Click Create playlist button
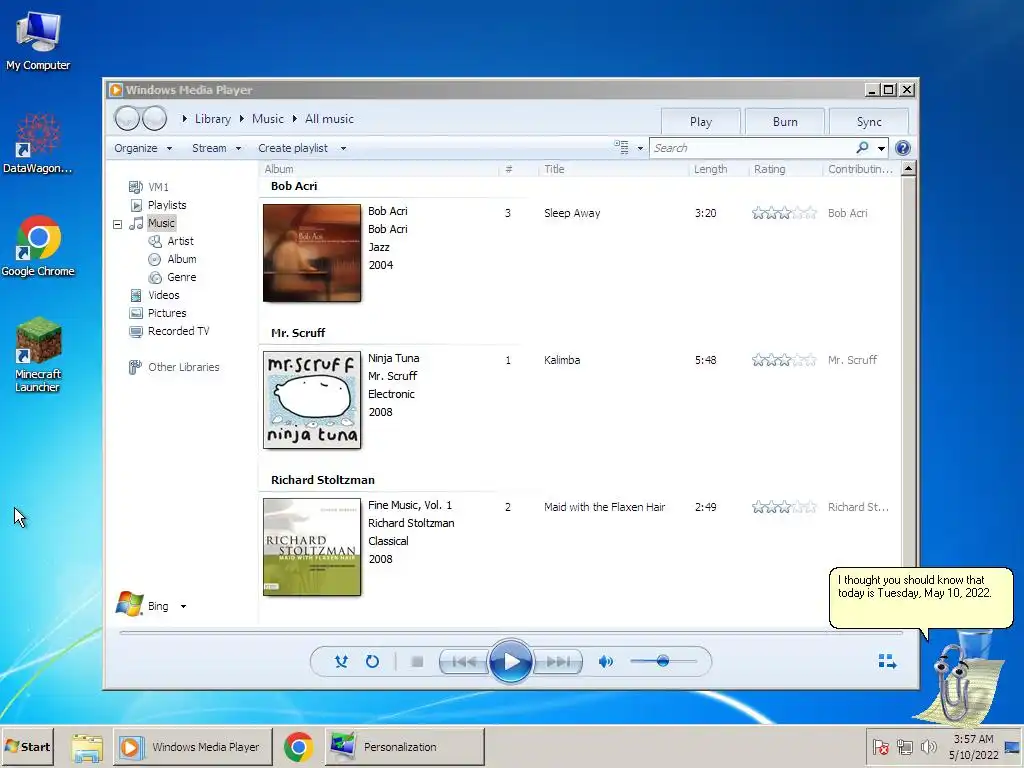This screenshot has height=768, width=1024. click(x=293, y=148)
